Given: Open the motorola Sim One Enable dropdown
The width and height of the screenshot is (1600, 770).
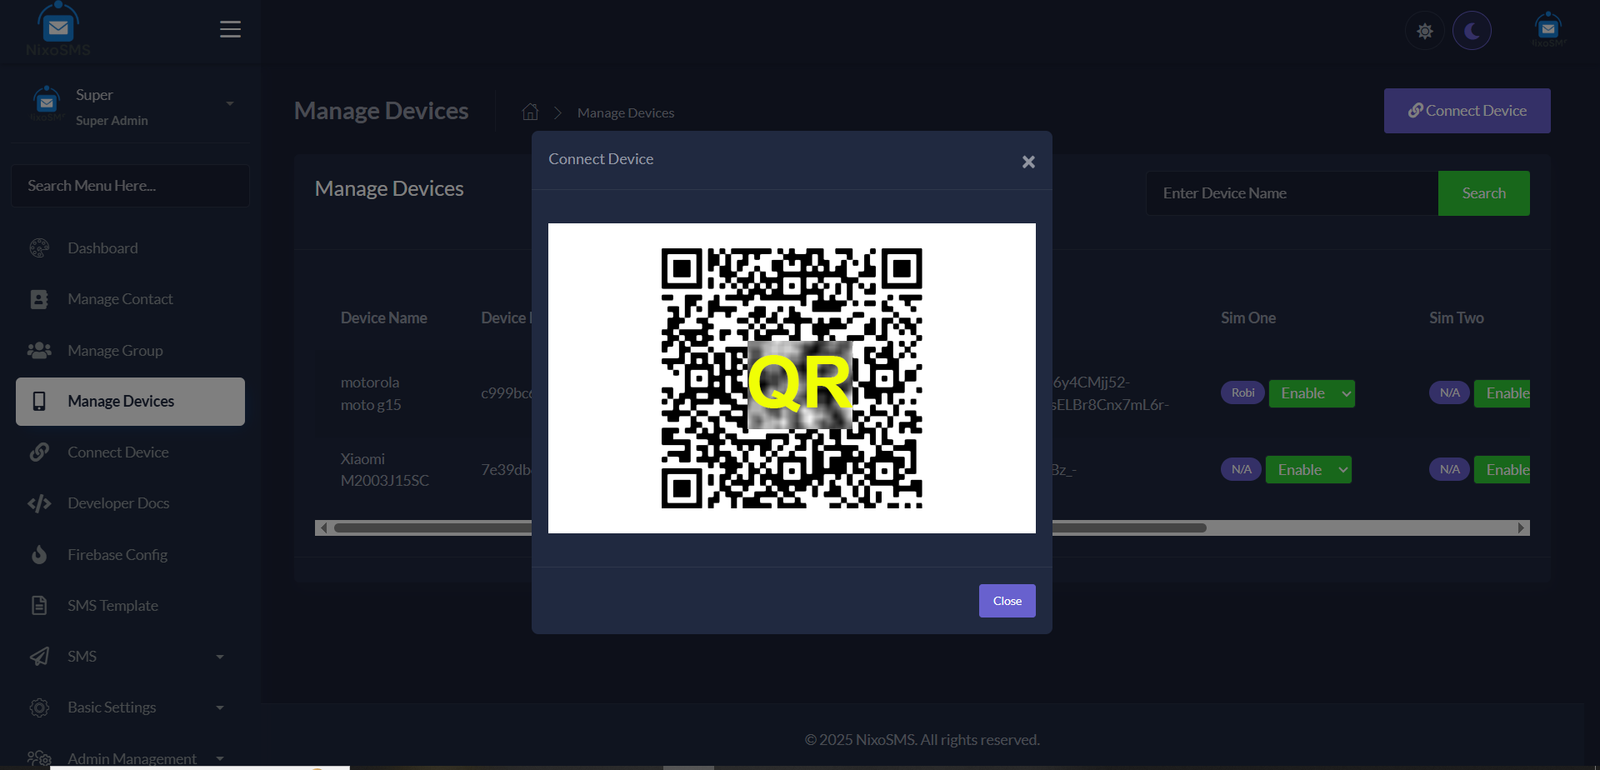Looking at the screenshot, I should [1312, 394].
